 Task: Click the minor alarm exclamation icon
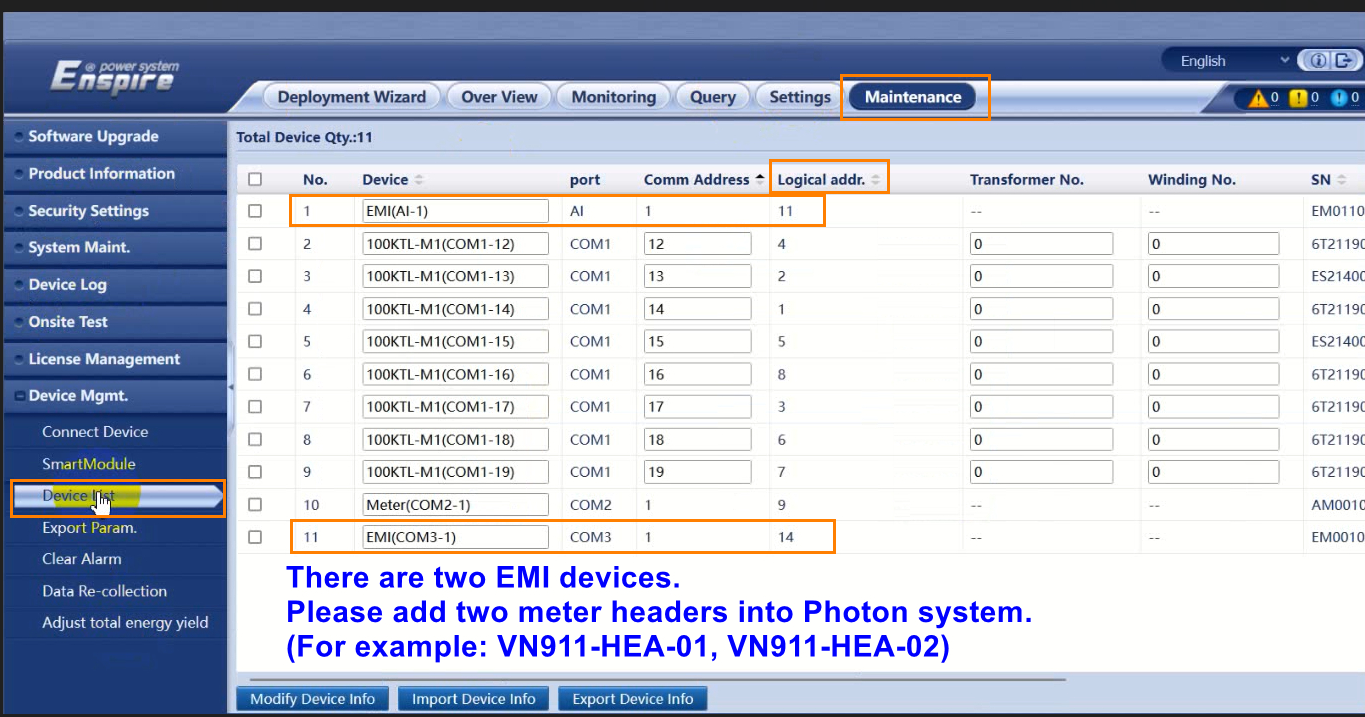pos(1298,97)
